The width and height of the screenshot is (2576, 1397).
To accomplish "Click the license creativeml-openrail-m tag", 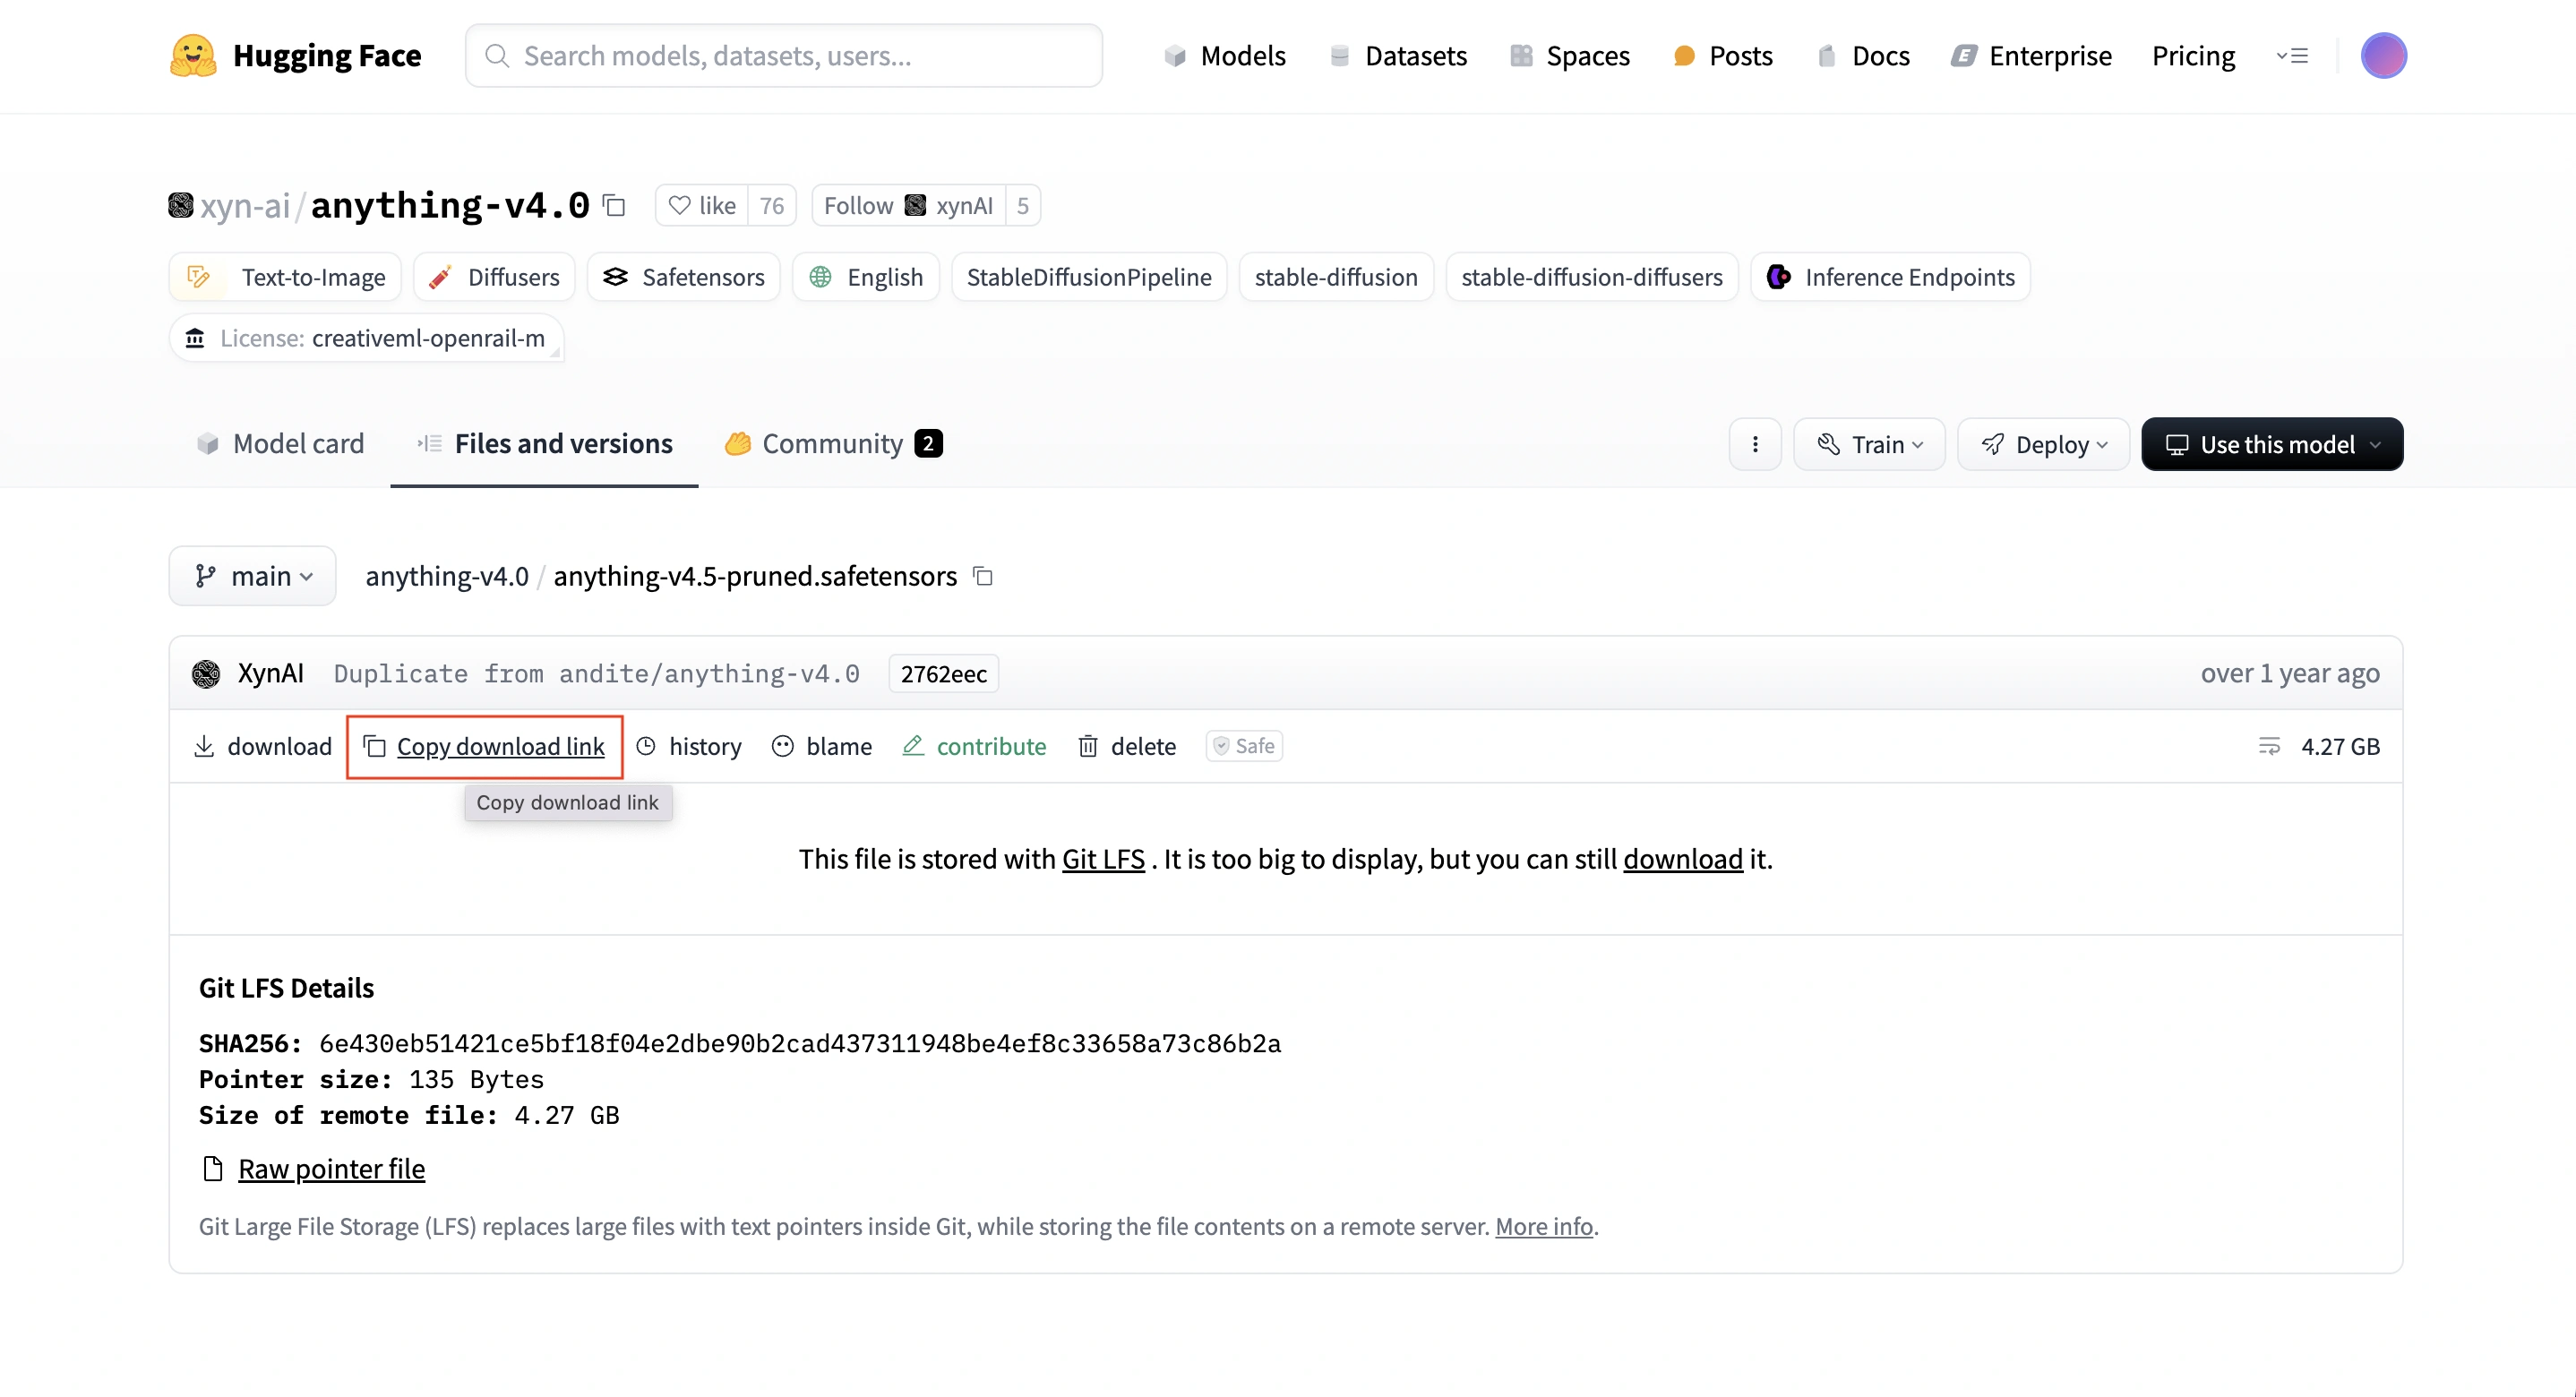I will (366, 338).
